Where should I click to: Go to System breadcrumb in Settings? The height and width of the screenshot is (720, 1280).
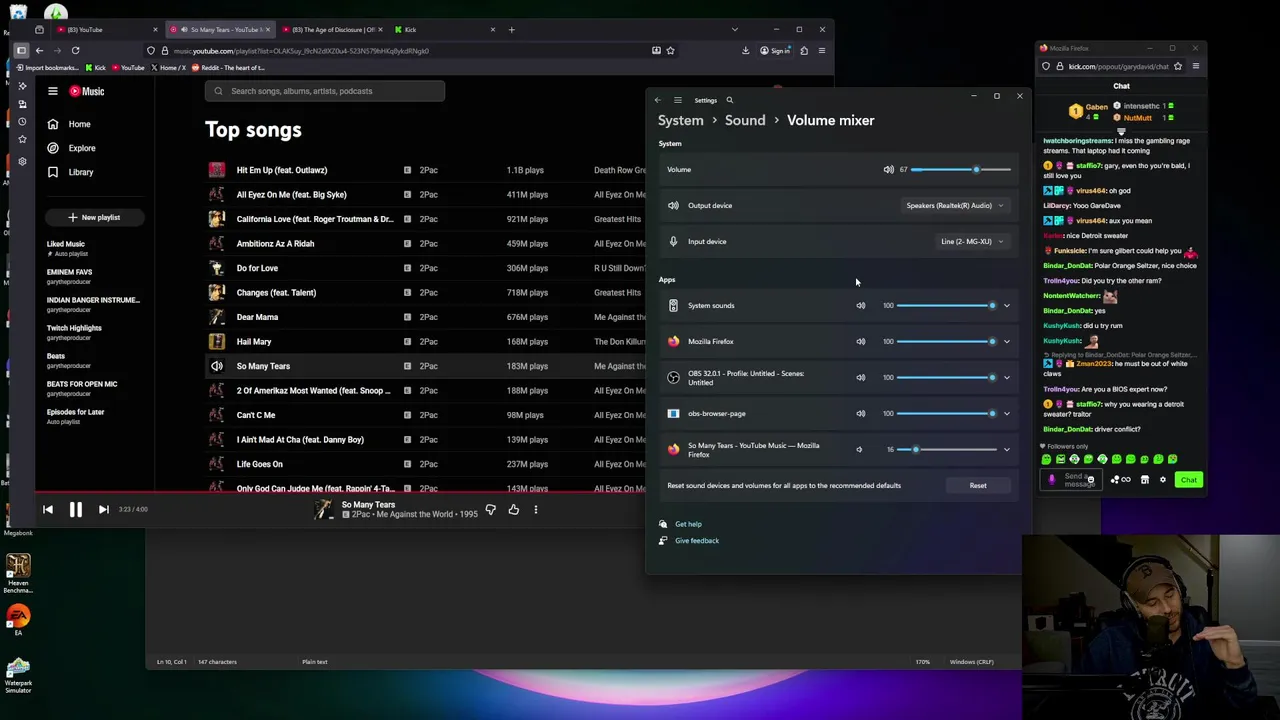(681, 120)
